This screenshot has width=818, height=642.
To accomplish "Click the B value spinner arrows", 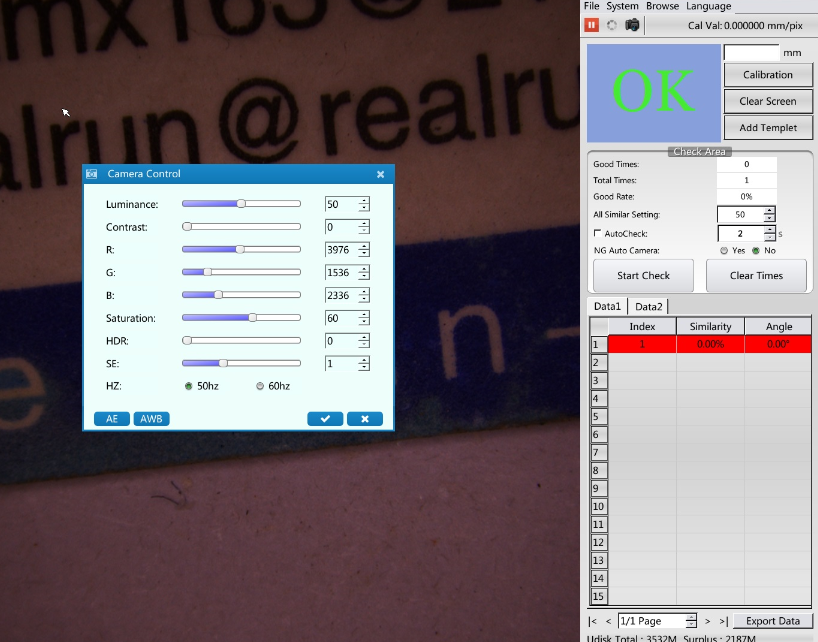I will [x=364, y=295].
